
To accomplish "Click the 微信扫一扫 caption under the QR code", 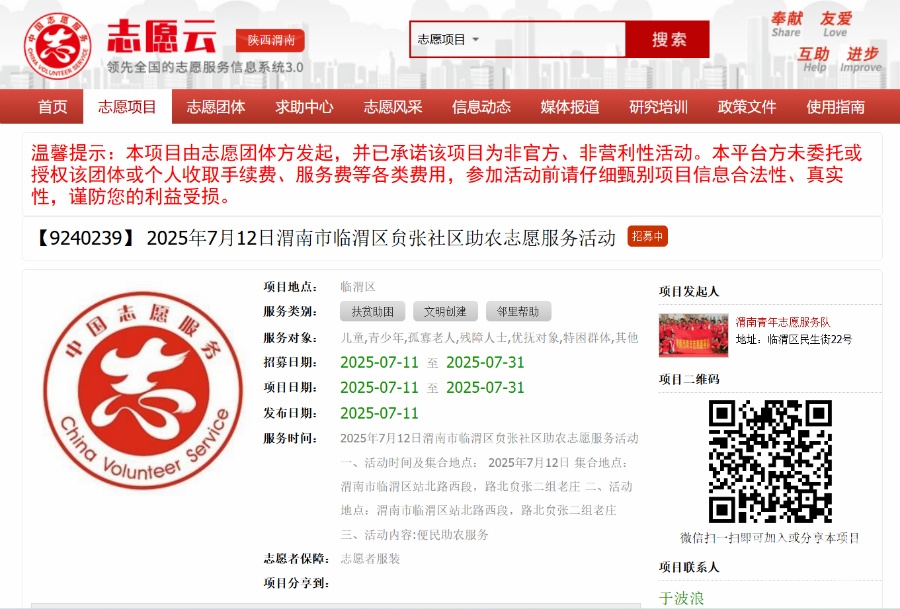I will (x=770, y=538).
